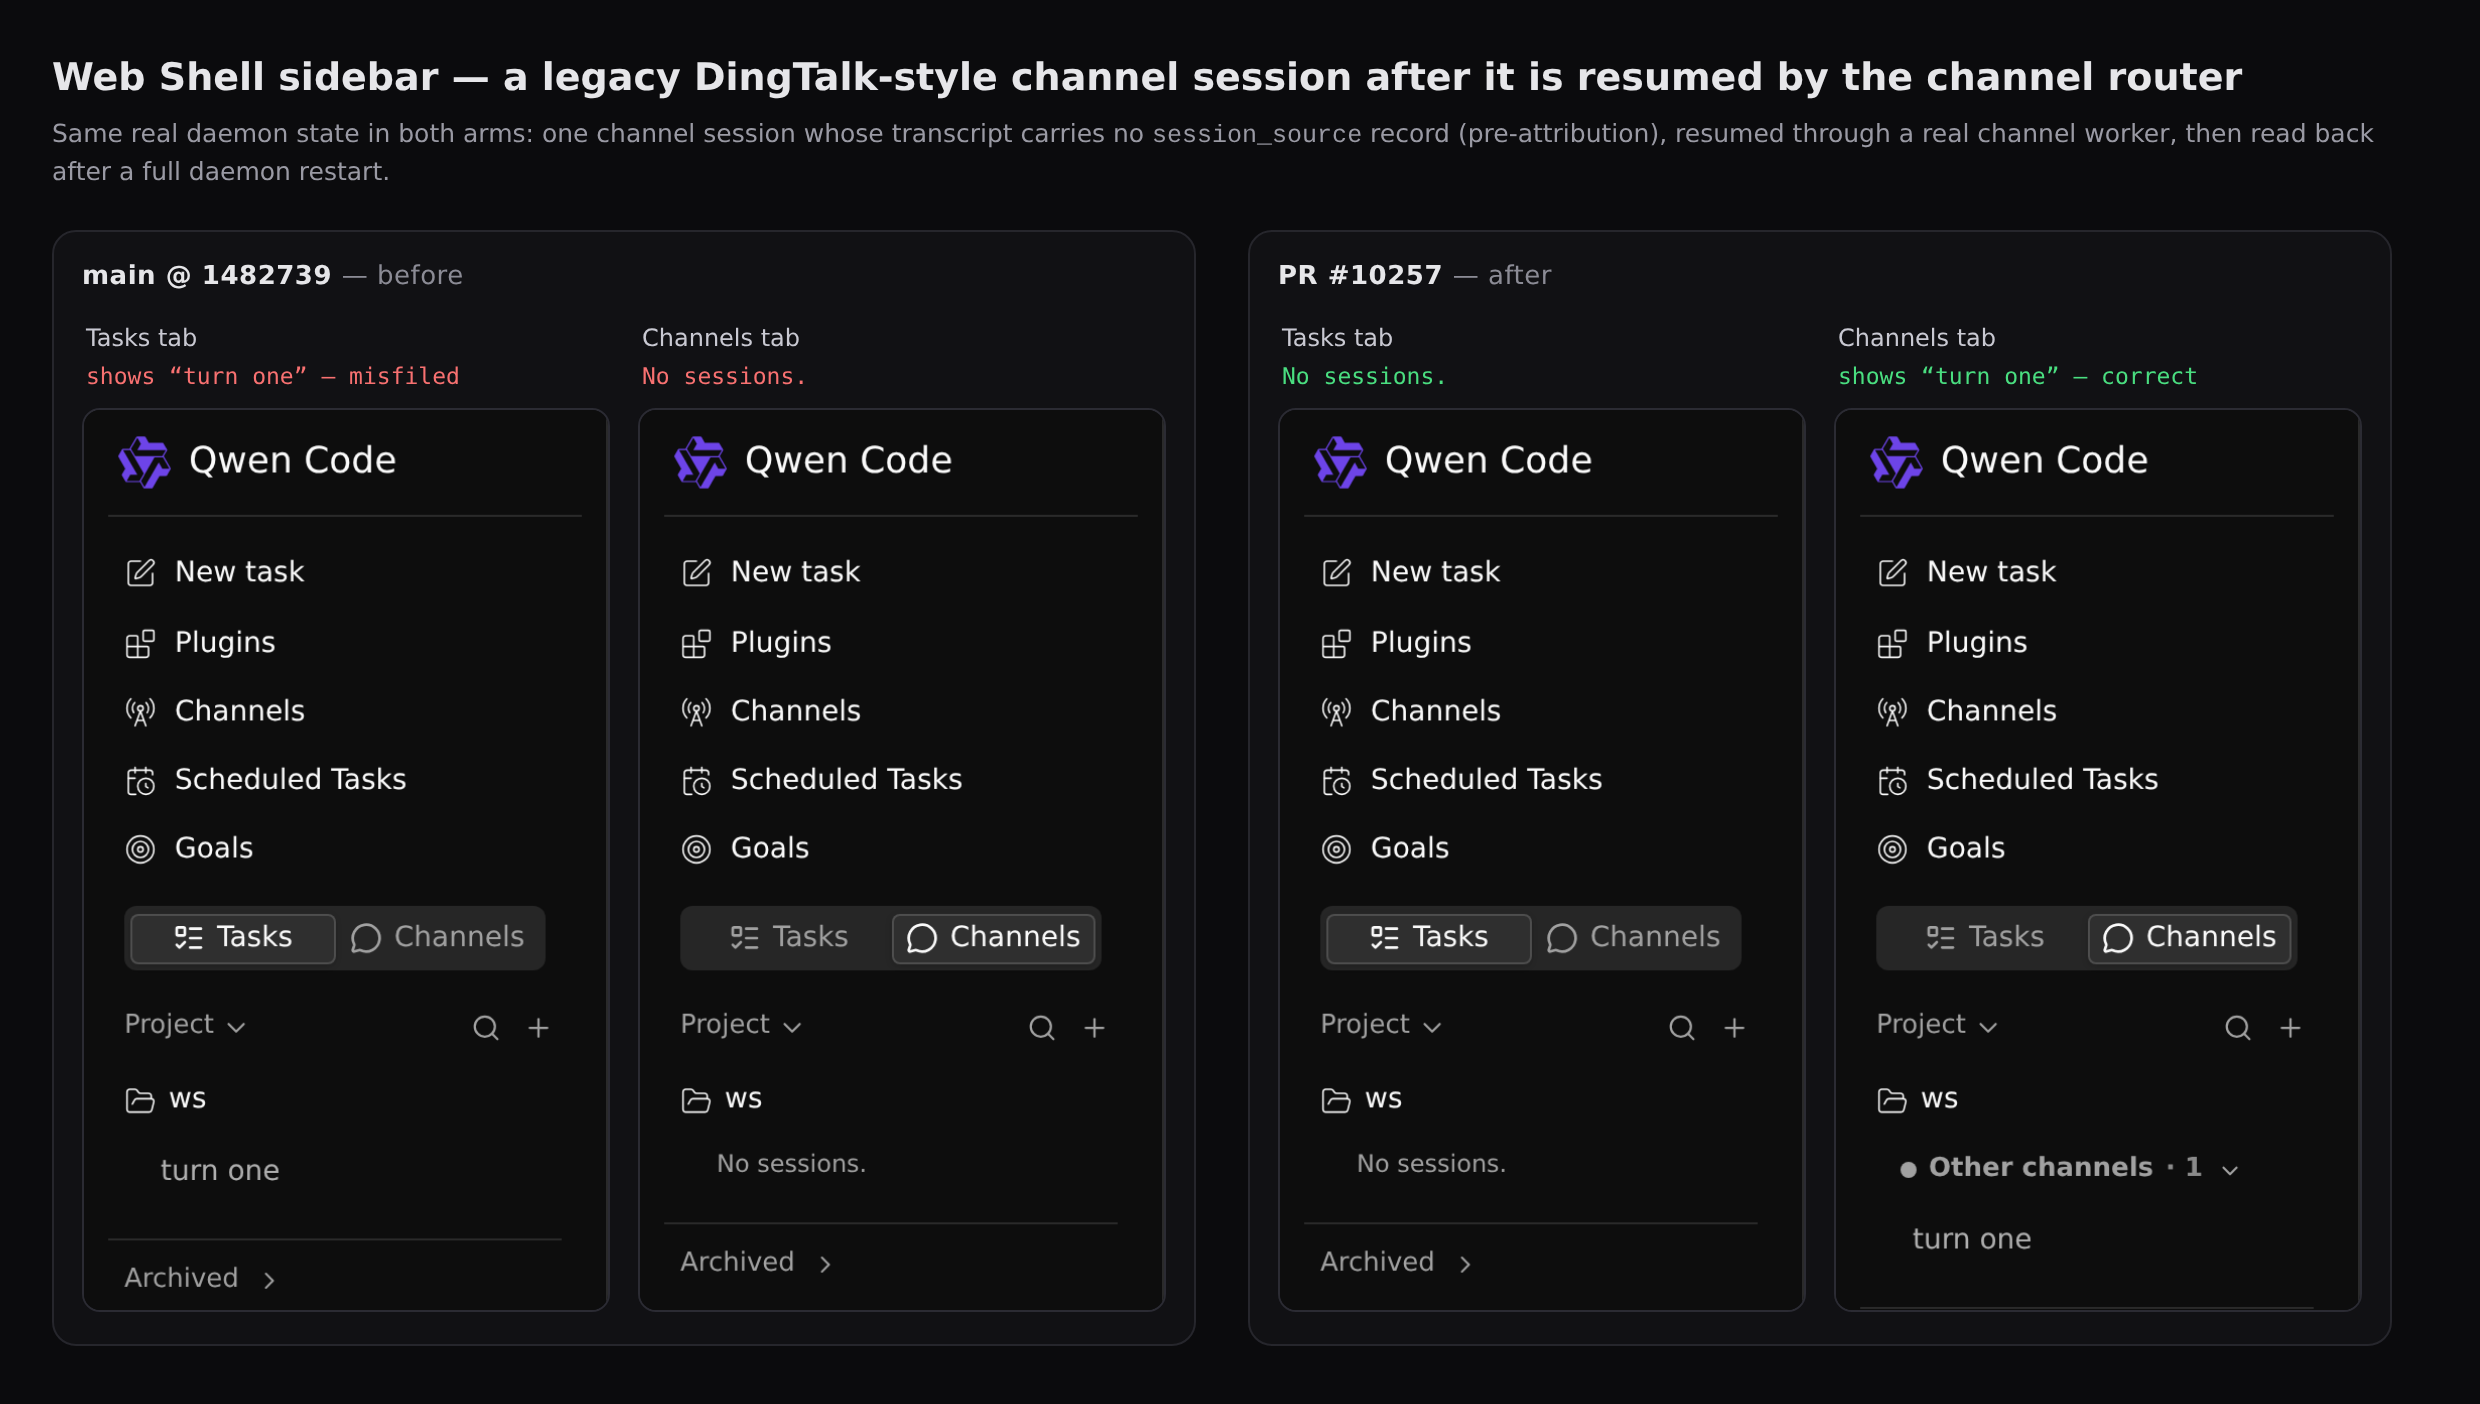Screen dimensions: 2480x1404
Task: Open the Project dropdown in the misfiled panel
Action: pyautogui.click(x=185, y=1025)
